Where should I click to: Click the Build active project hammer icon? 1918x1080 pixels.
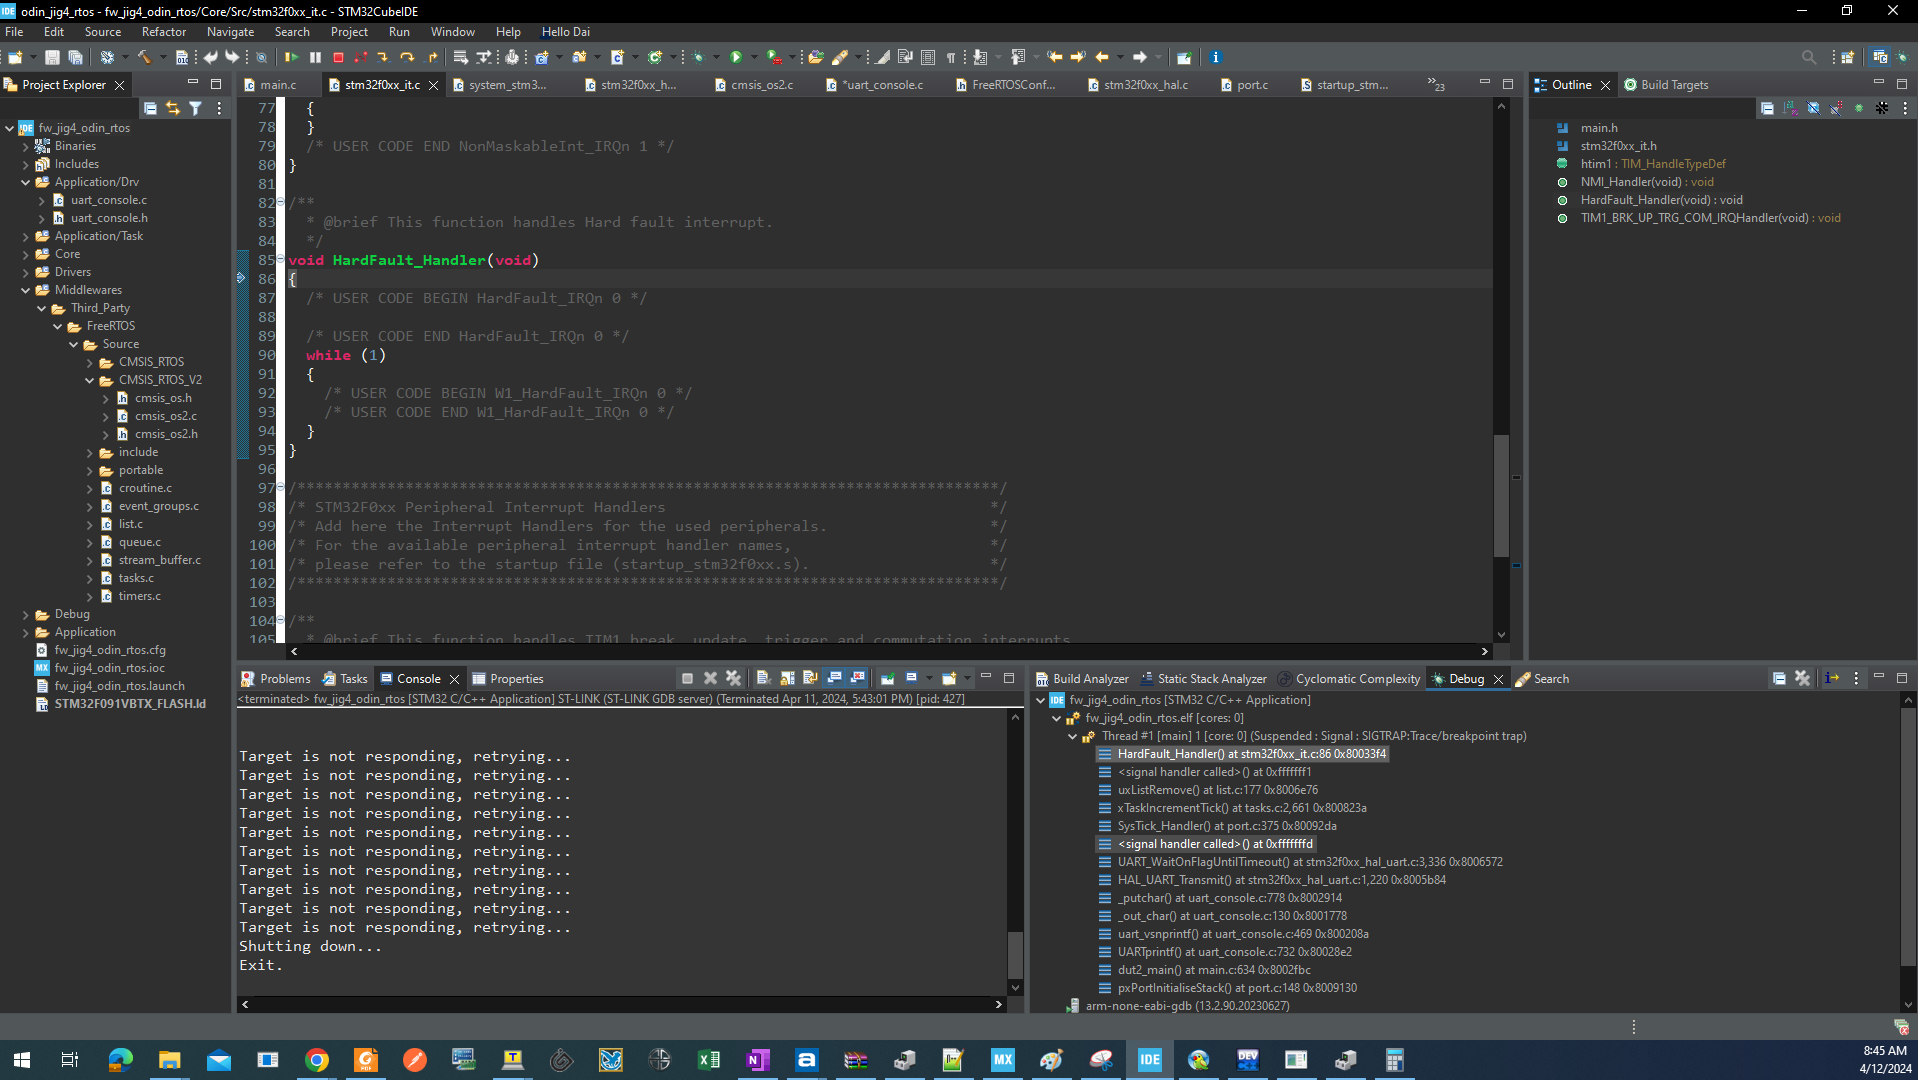click(144, 57)
